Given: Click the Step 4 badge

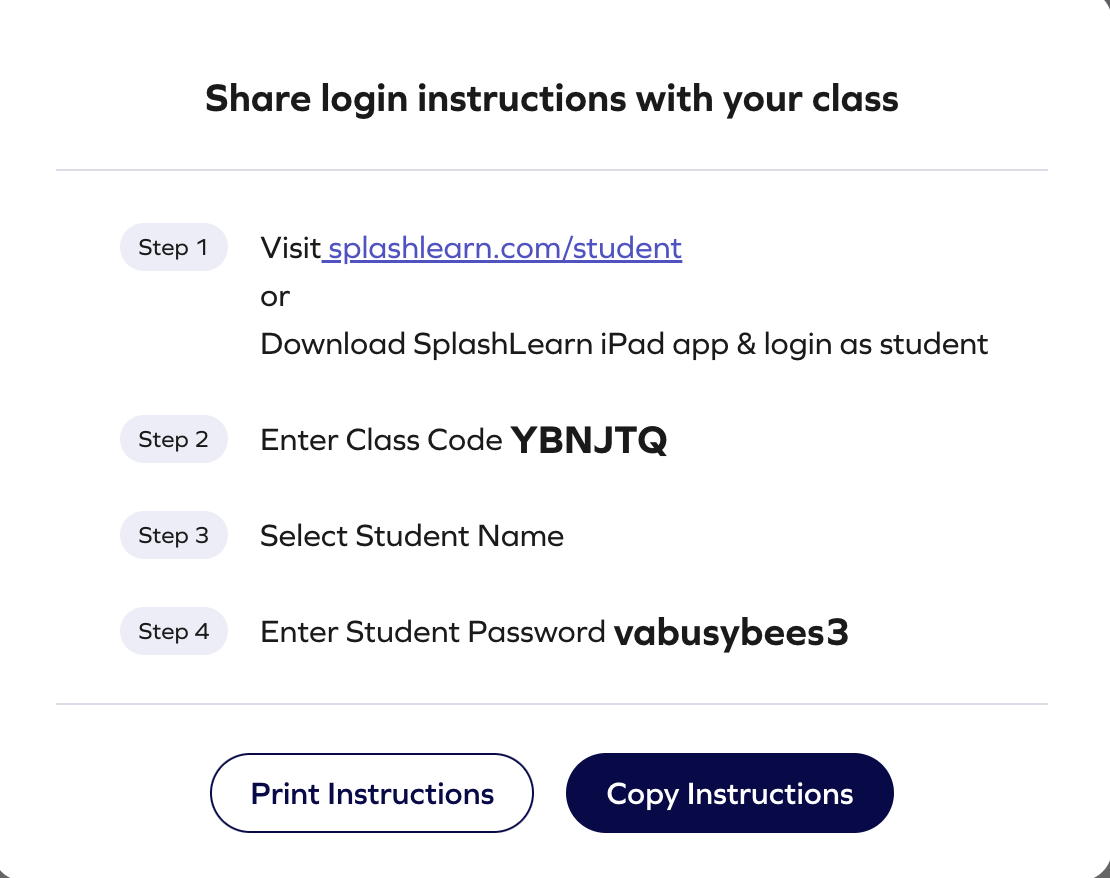Looking at the screenshot, I should tap(173, 632).
